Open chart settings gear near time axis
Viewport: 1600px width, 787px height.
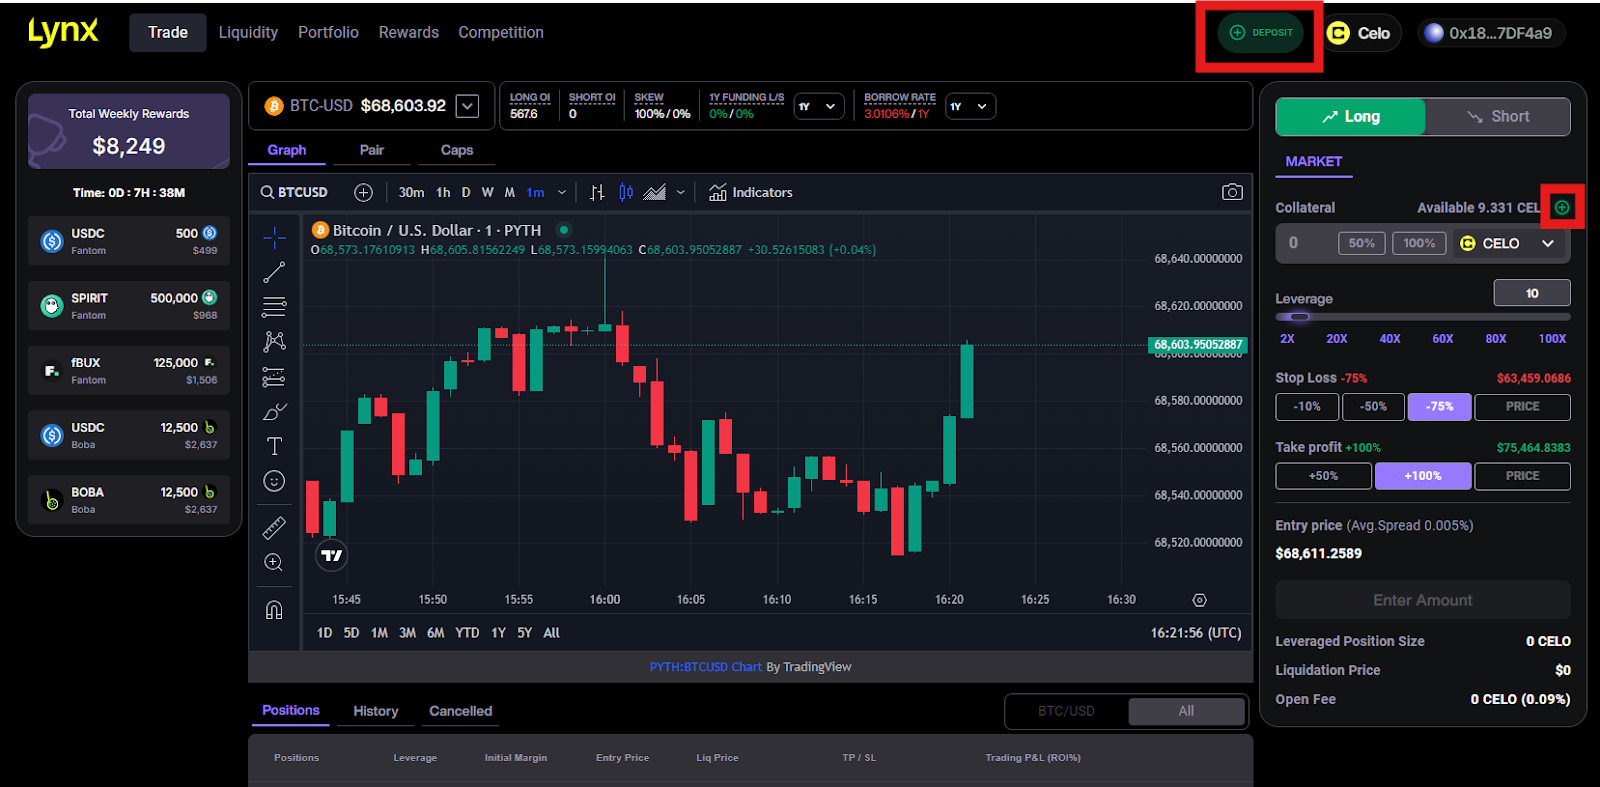pos(1200,600)
